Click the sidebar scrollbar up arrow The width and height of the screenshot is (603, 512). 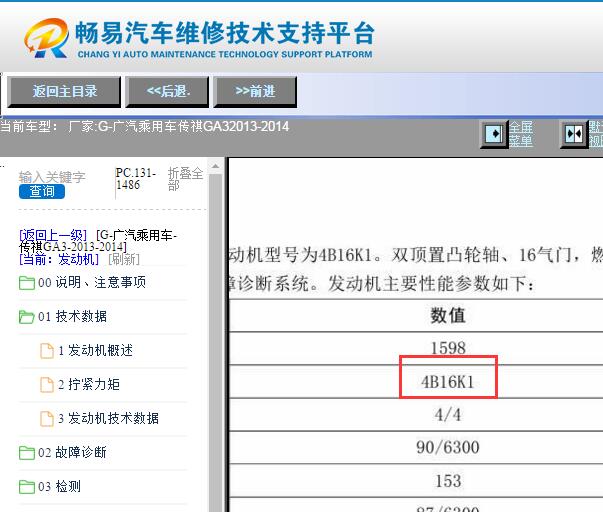pyautogui.click(x=215, y=167)
